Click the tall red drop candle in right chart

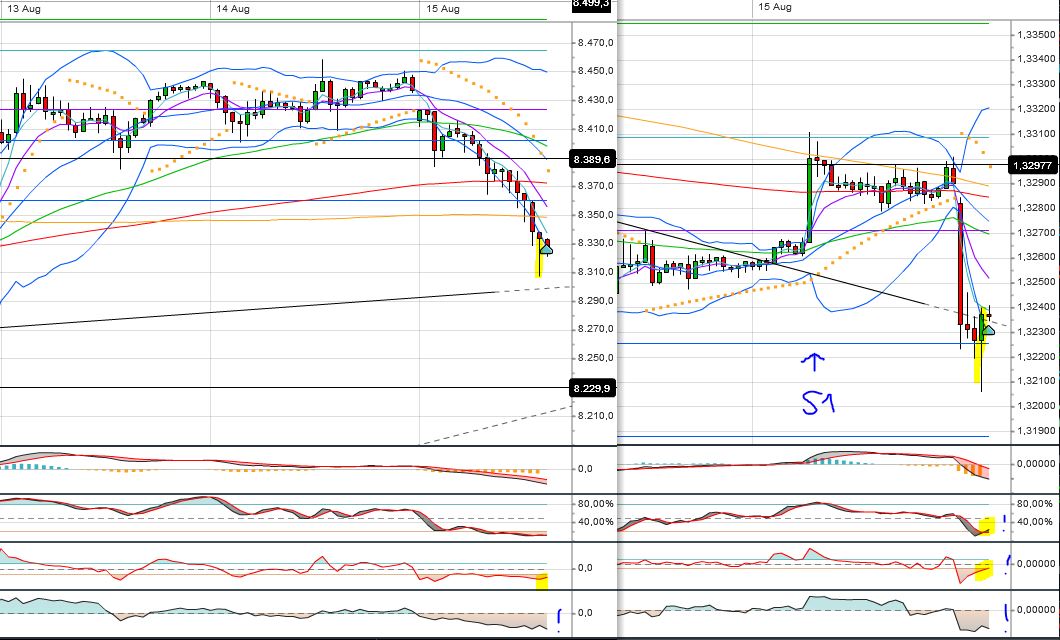(x=961, y=264)
